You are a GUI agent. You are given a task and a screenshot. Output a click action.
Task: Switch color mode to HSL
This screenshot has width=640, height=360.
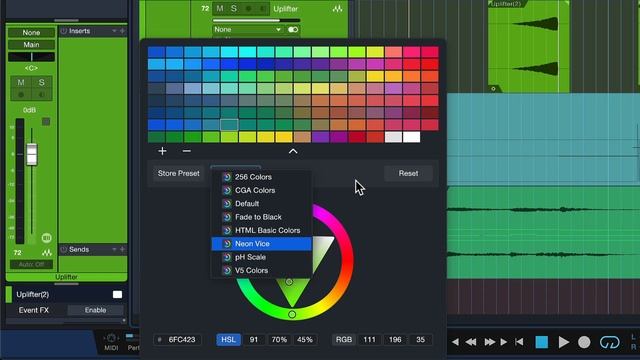[228, 340]
